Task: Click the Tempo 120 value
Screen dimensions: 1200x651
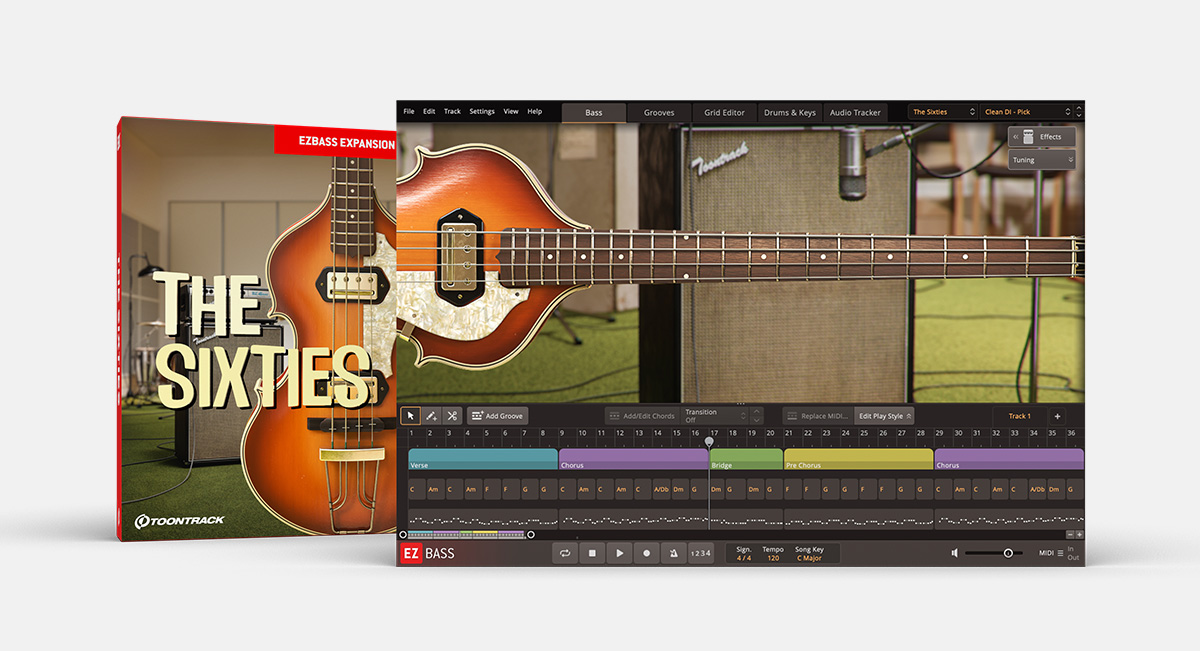Action: (x=773, y=558)
